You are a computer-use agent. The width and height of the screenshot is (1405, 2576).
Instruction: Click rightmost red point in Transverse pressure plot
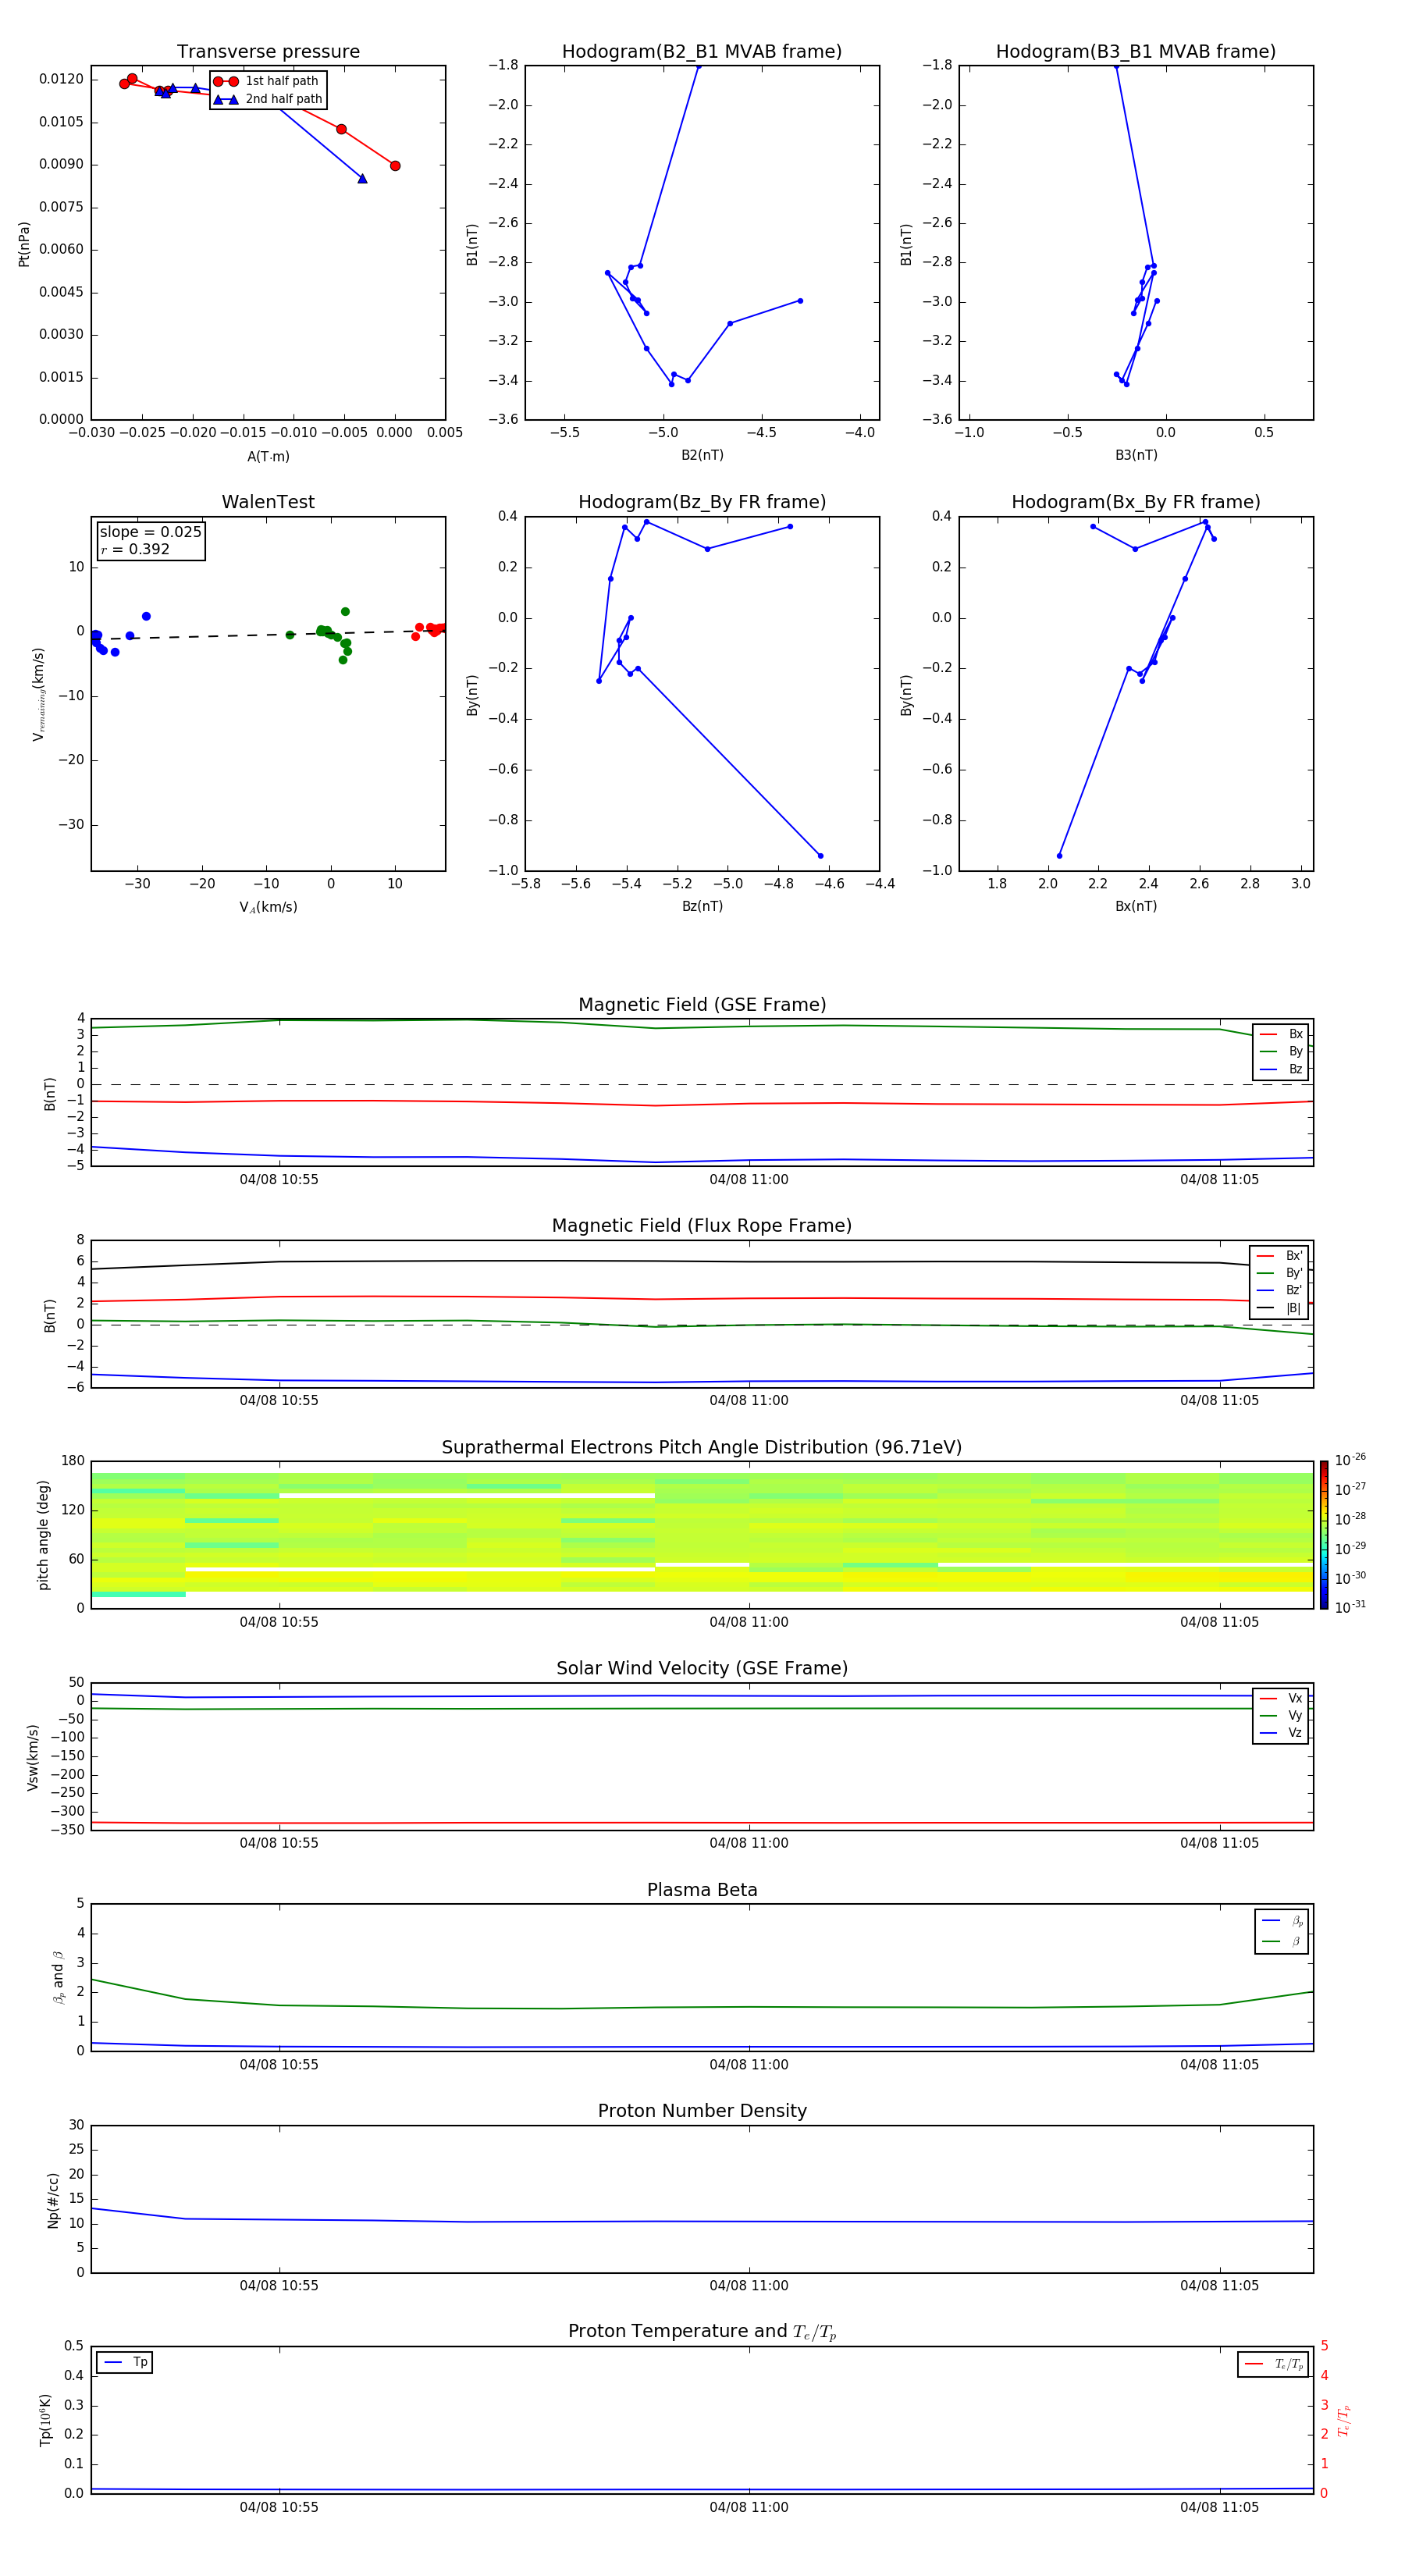pyautogui.click(x=395, y=166)
